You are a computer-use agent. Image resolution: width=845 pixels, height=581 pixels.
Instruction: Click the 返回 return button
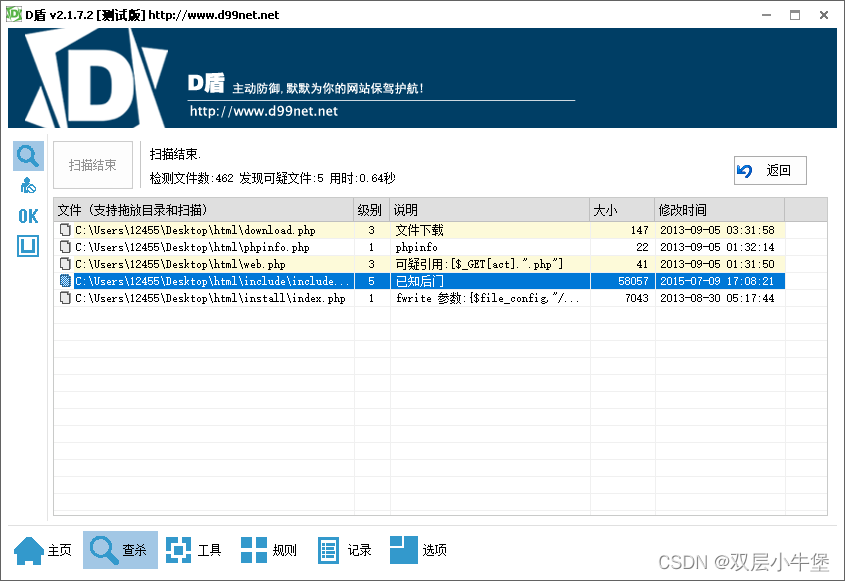pos(769,170)
